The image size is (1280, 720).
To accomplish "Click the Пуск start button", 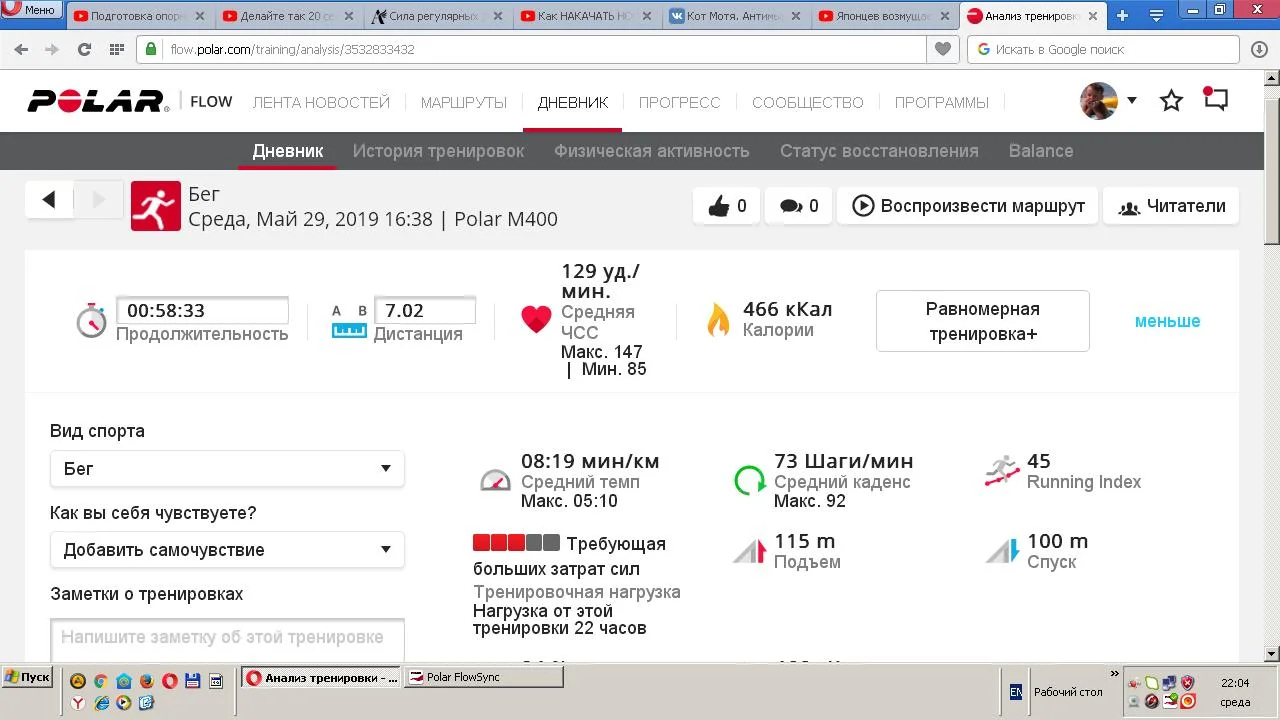I will 27,677.
